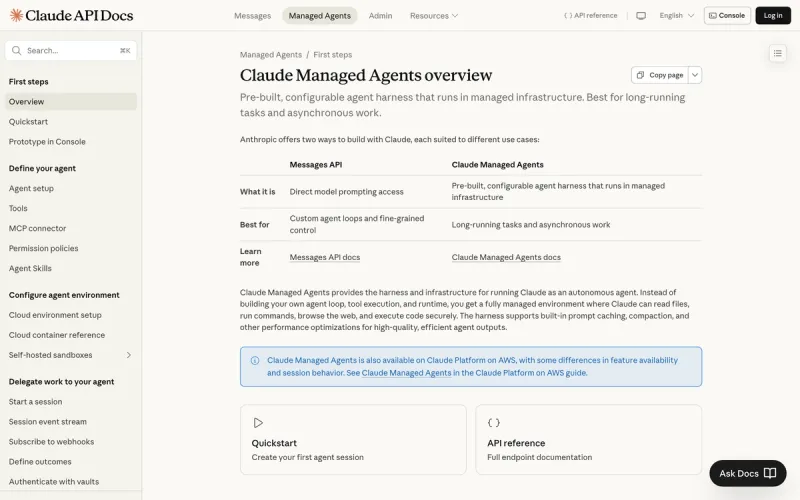Image resolution: width=800 pixels, height=500 pixels.
Task: Click 'Delegate work to your agent' heading
Action: pyautogui.click(x=61, y=382)
